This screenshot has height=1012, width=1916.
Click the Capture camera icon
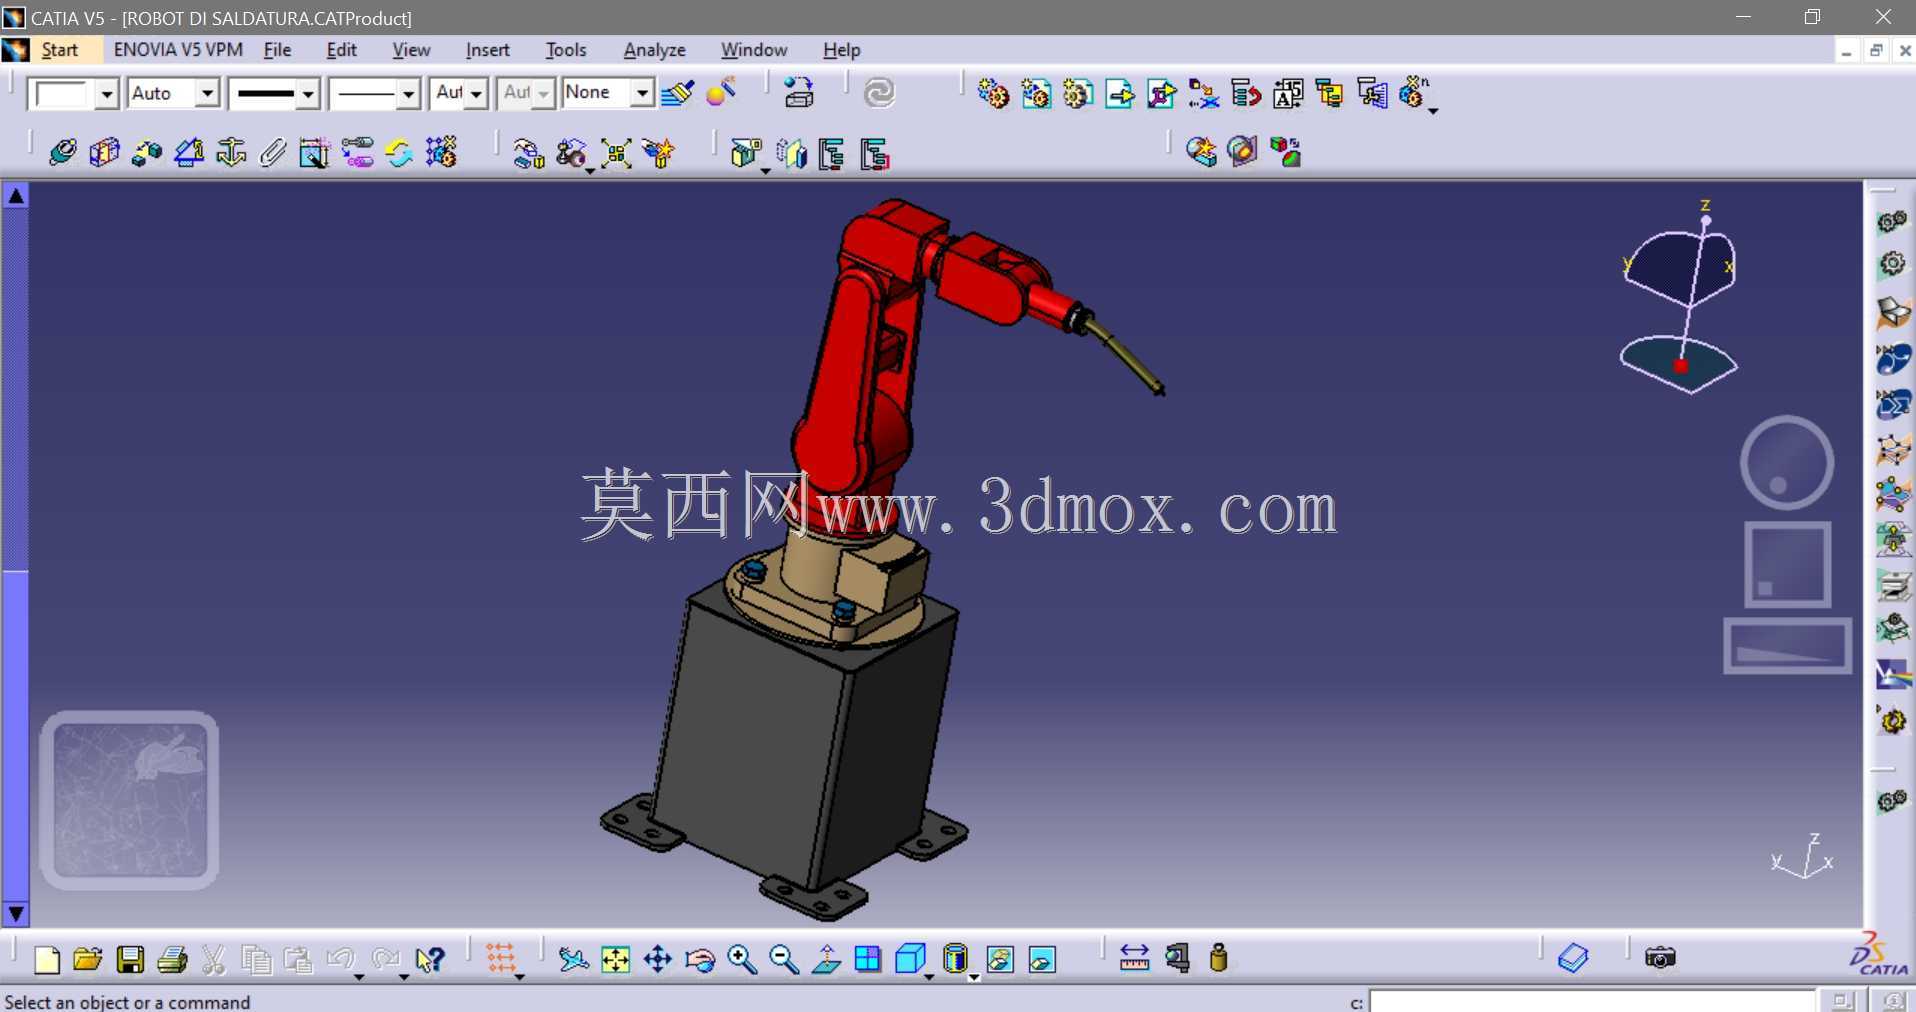point(1660,958)
